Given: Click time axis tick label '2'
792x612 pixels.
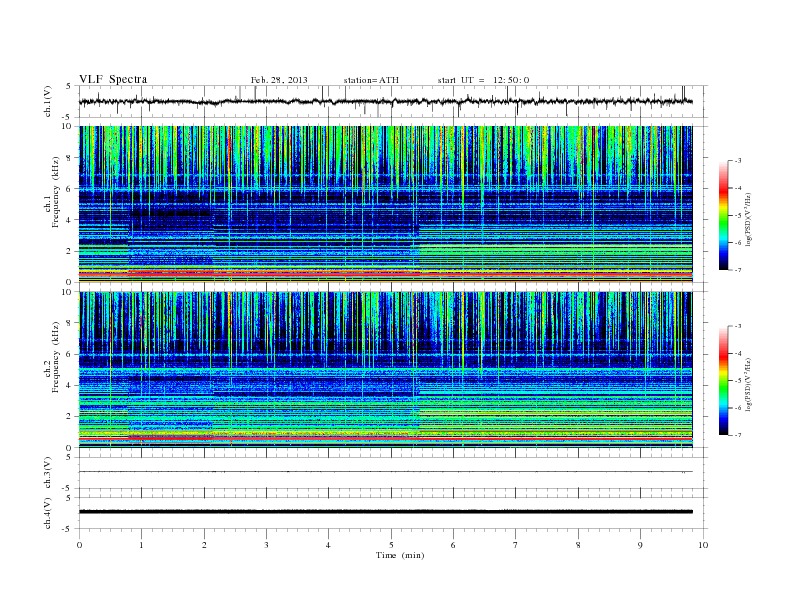Looking at the screenshot, I should tap(204, 545).
